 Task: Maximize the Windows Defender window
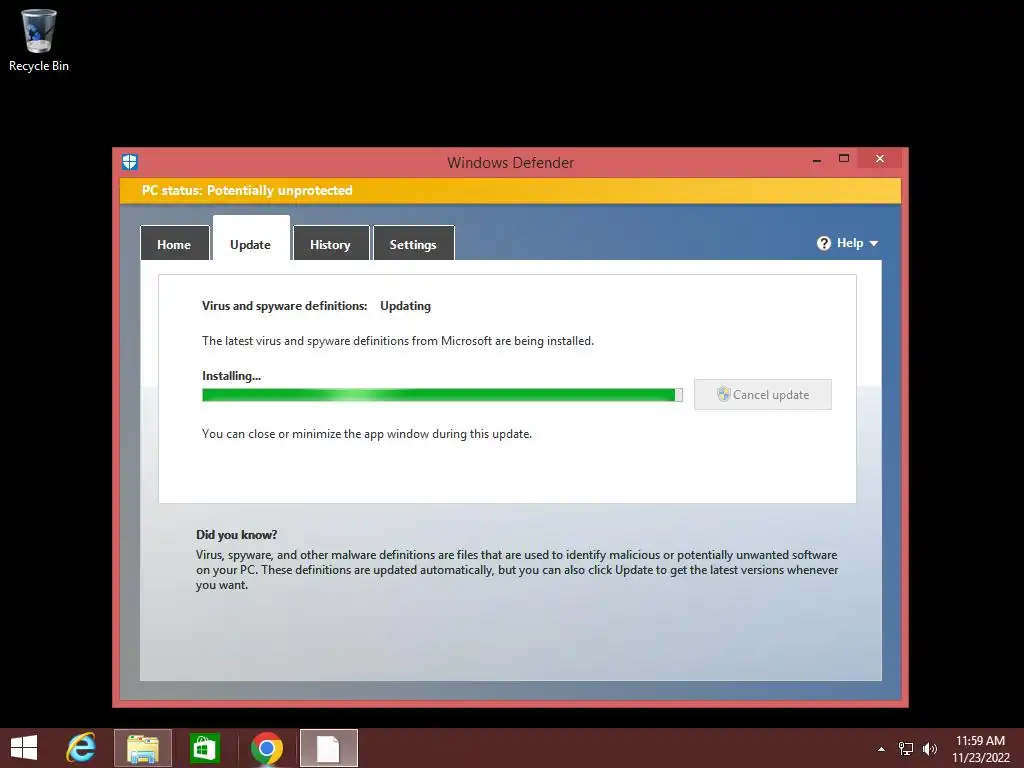click(x=844, y=159)
